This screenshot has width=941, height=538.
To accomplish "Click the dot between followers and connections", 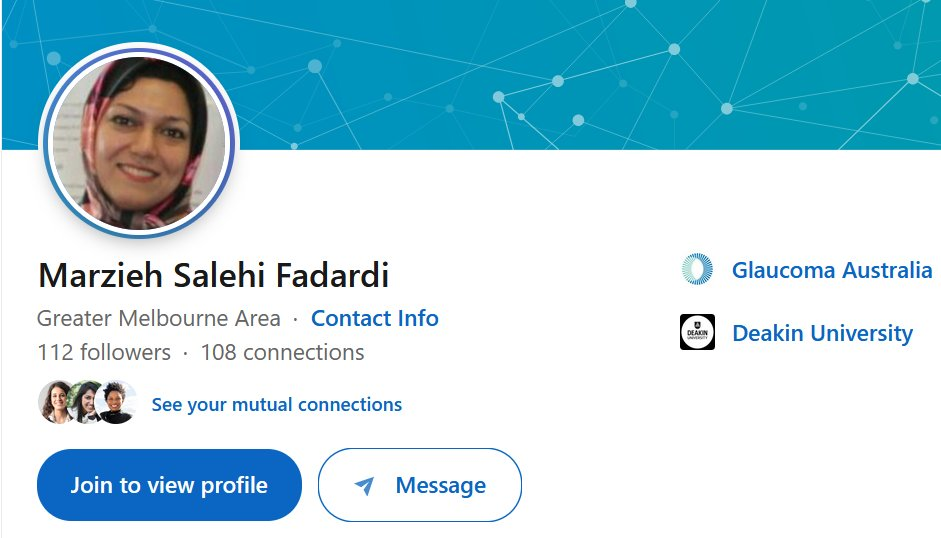I will [x=186, y=354].
